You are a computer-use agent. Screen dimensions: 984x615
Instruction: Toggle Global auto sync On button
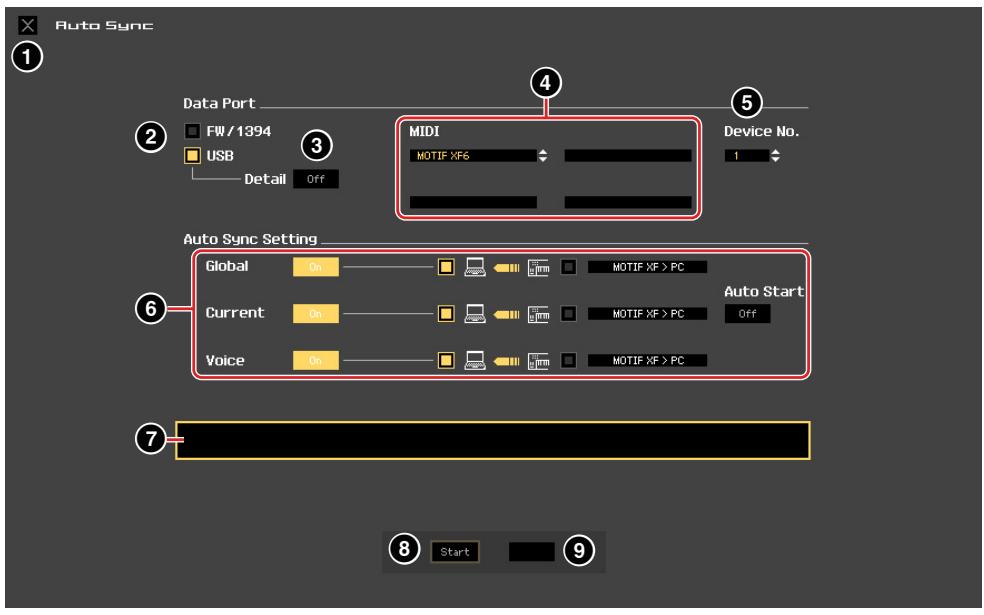pos(316,267)
